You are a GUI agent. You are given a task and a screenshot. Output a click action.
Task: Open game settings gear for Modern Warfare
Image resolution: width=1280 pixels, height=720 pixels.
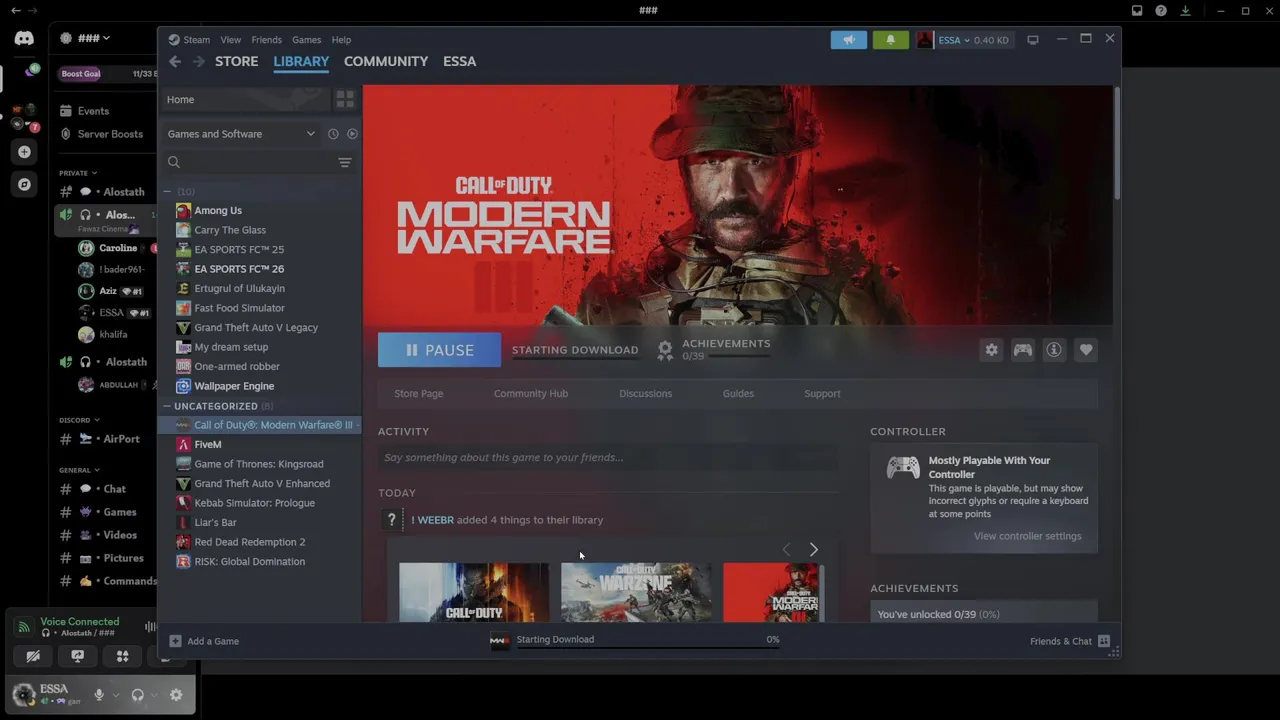991,350
